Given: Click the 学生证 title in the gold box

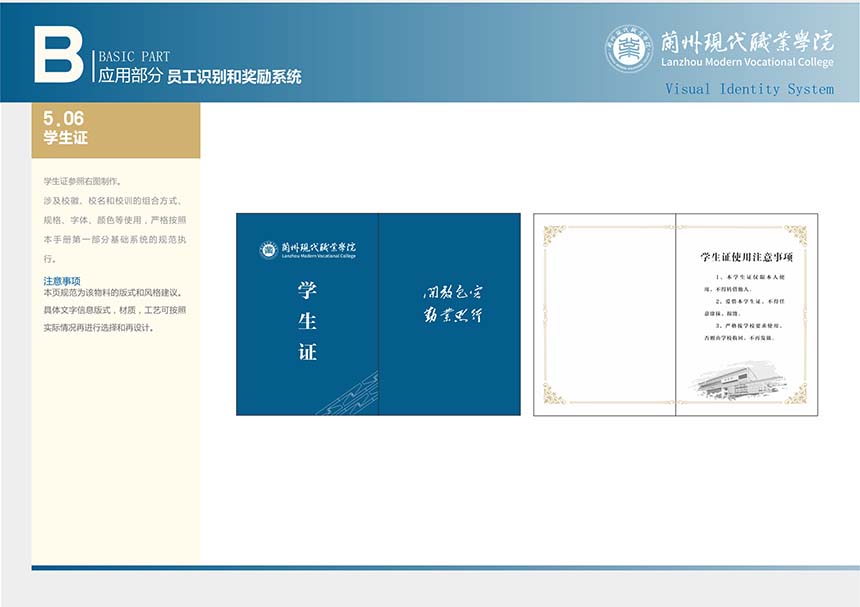Looking at the screenshot, I should 65,138.
